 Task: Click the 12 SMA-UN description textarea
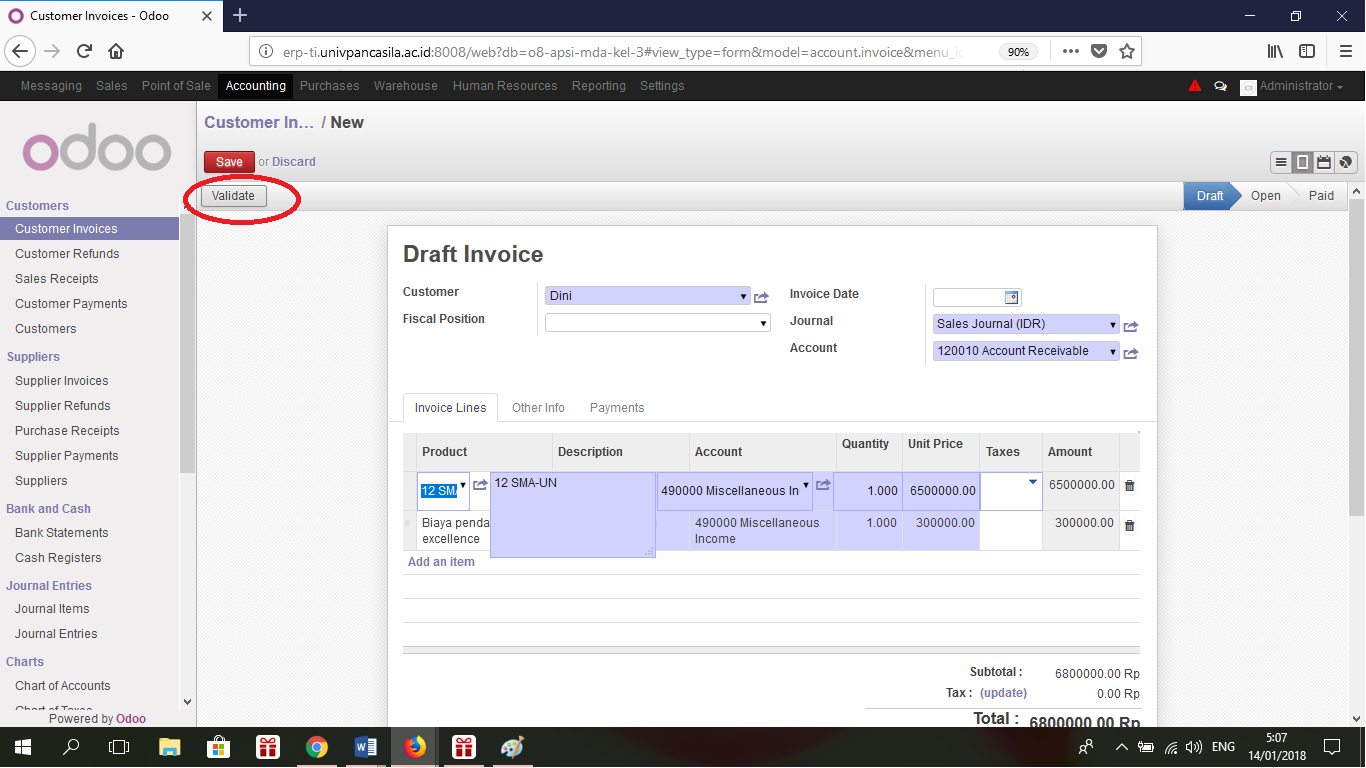click(x=573, y=514)
